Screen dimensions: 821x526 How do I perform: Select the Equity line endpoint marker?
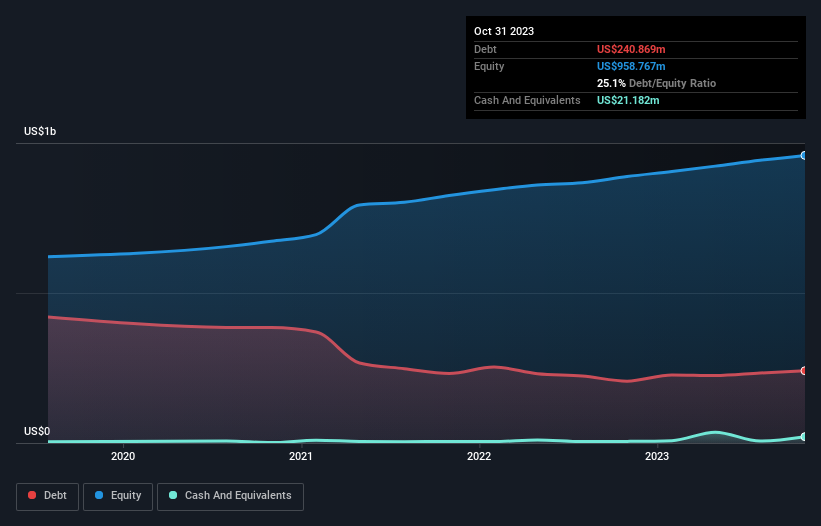804,155
